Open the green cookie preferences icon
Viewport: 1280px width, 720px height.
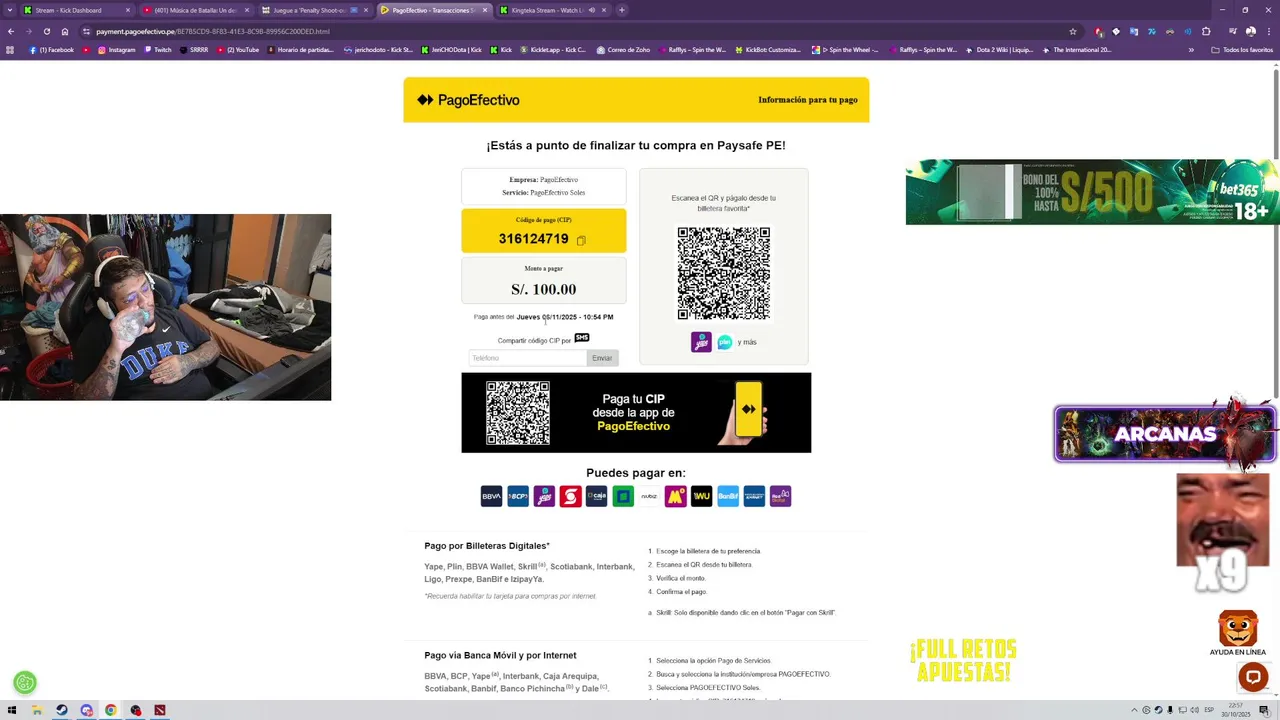point(25,683)
